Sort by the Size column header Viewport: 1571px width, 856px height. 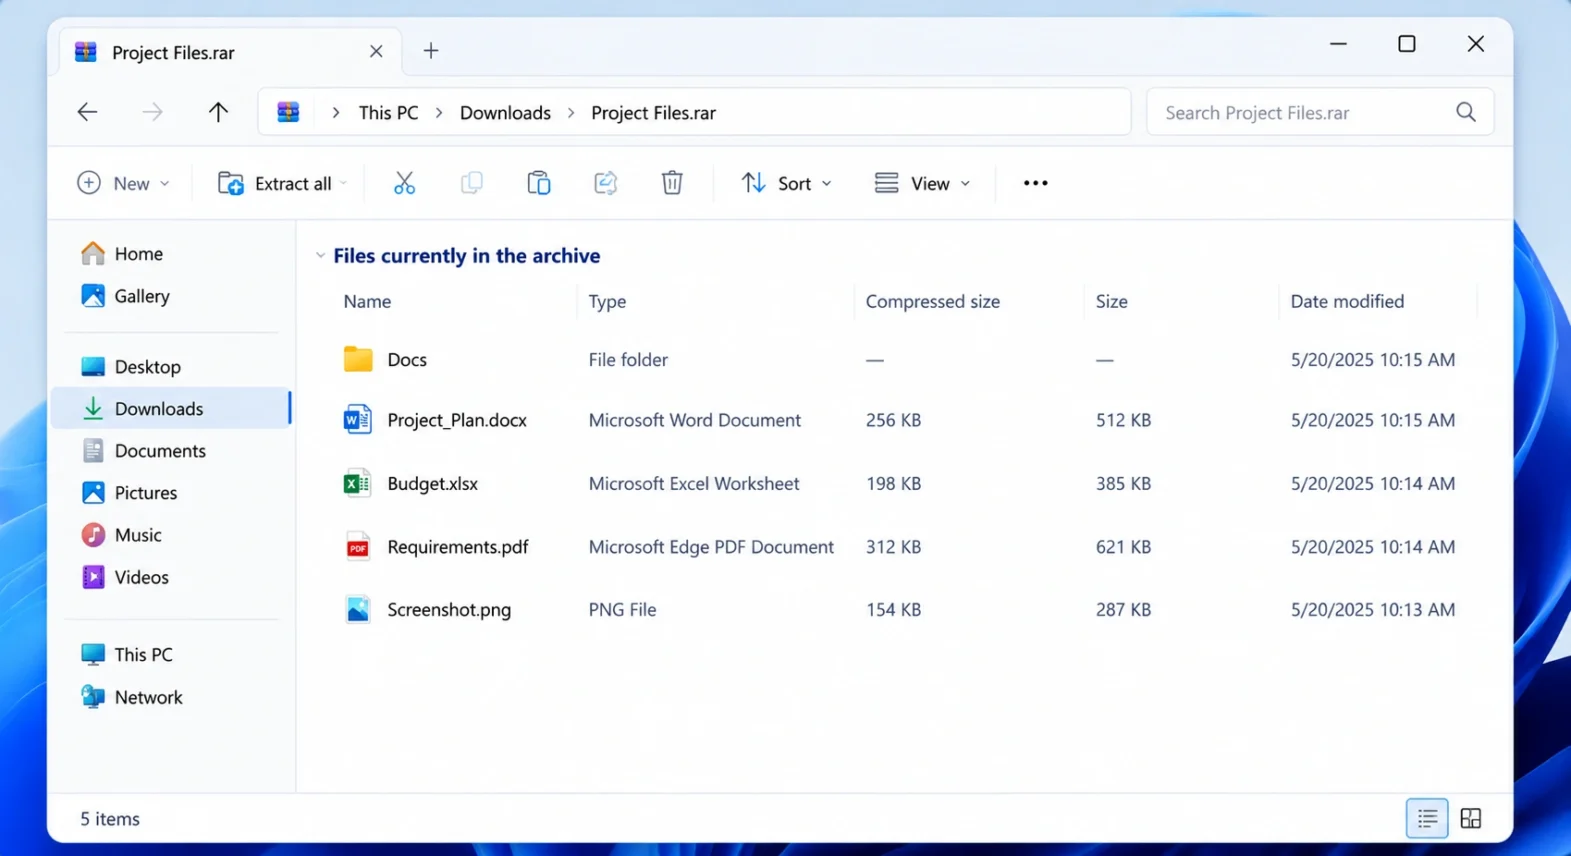tap(1111, 301)
